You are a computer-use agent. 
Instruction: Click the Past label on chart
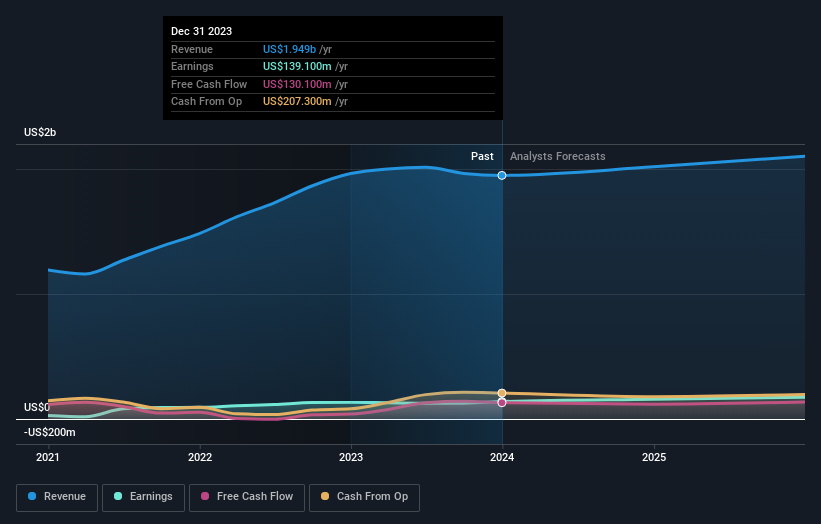(x=482, y=157)
